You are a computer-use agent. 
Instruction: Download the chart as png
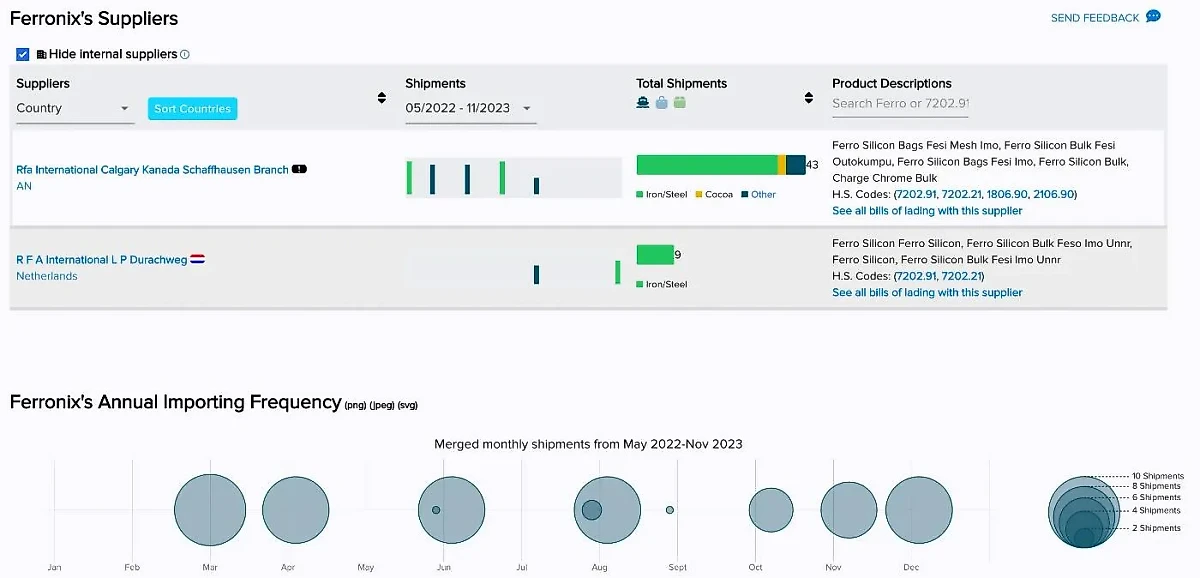point(356,405)
